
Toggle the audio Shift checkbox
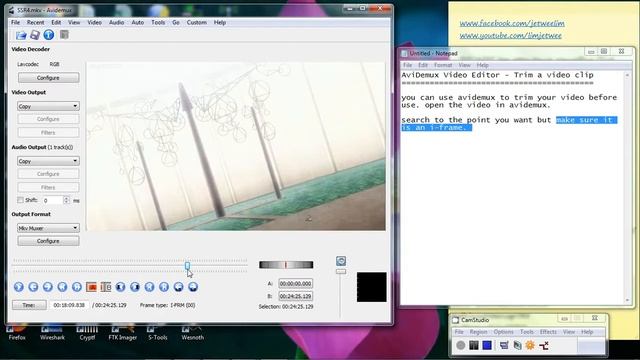[x=20, y=200]
